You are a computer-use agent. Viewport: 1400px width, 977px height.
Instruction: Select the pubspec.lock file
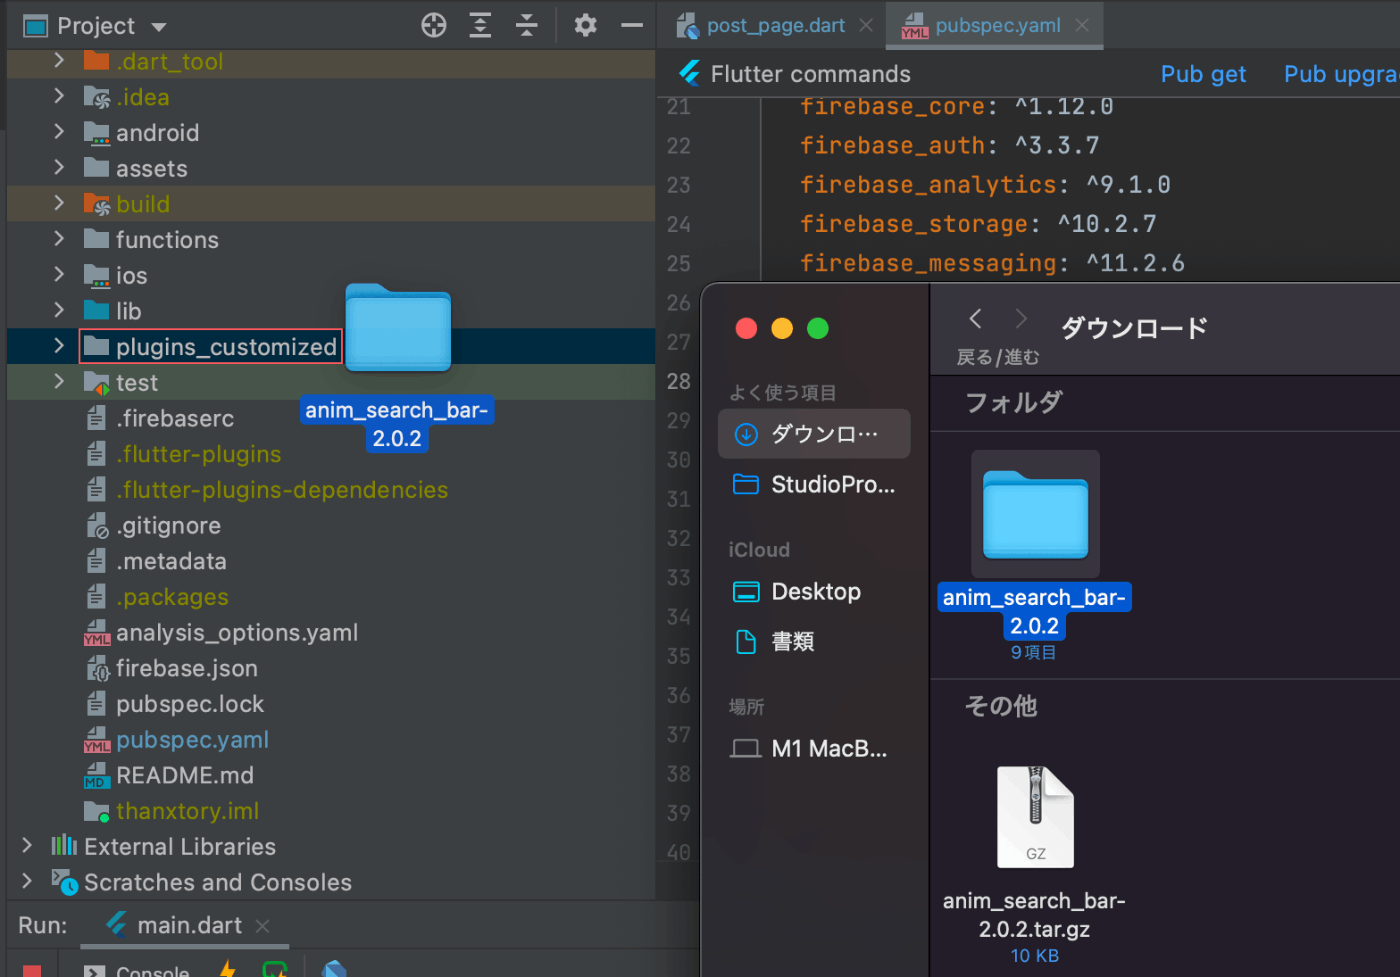coord(189,704)
